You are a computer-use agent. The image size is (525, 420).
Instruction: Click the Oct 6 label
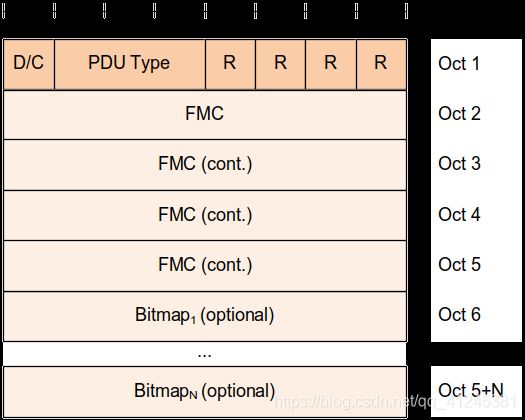[459, 315]
